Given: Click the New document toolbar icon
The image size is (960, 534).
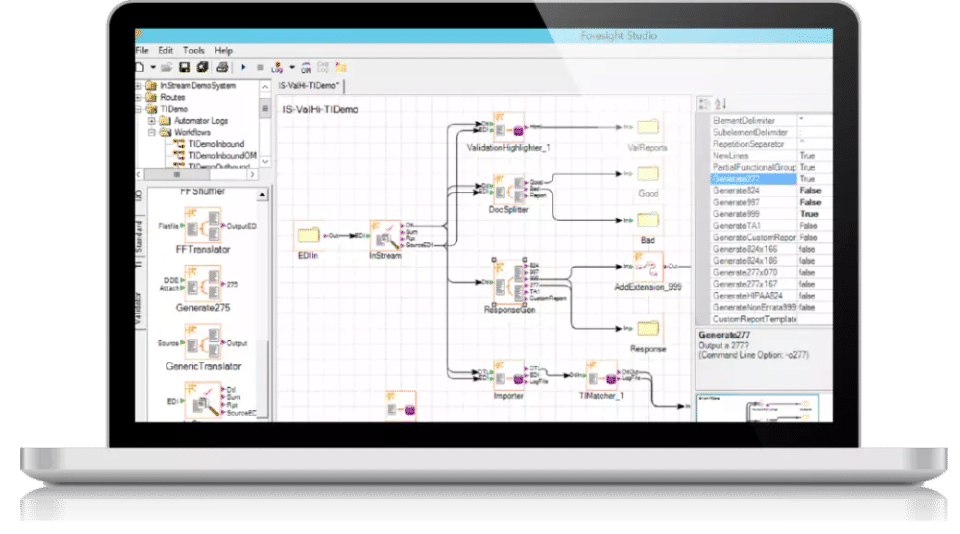Looking at the screenshot, I should tap(140, 67).
